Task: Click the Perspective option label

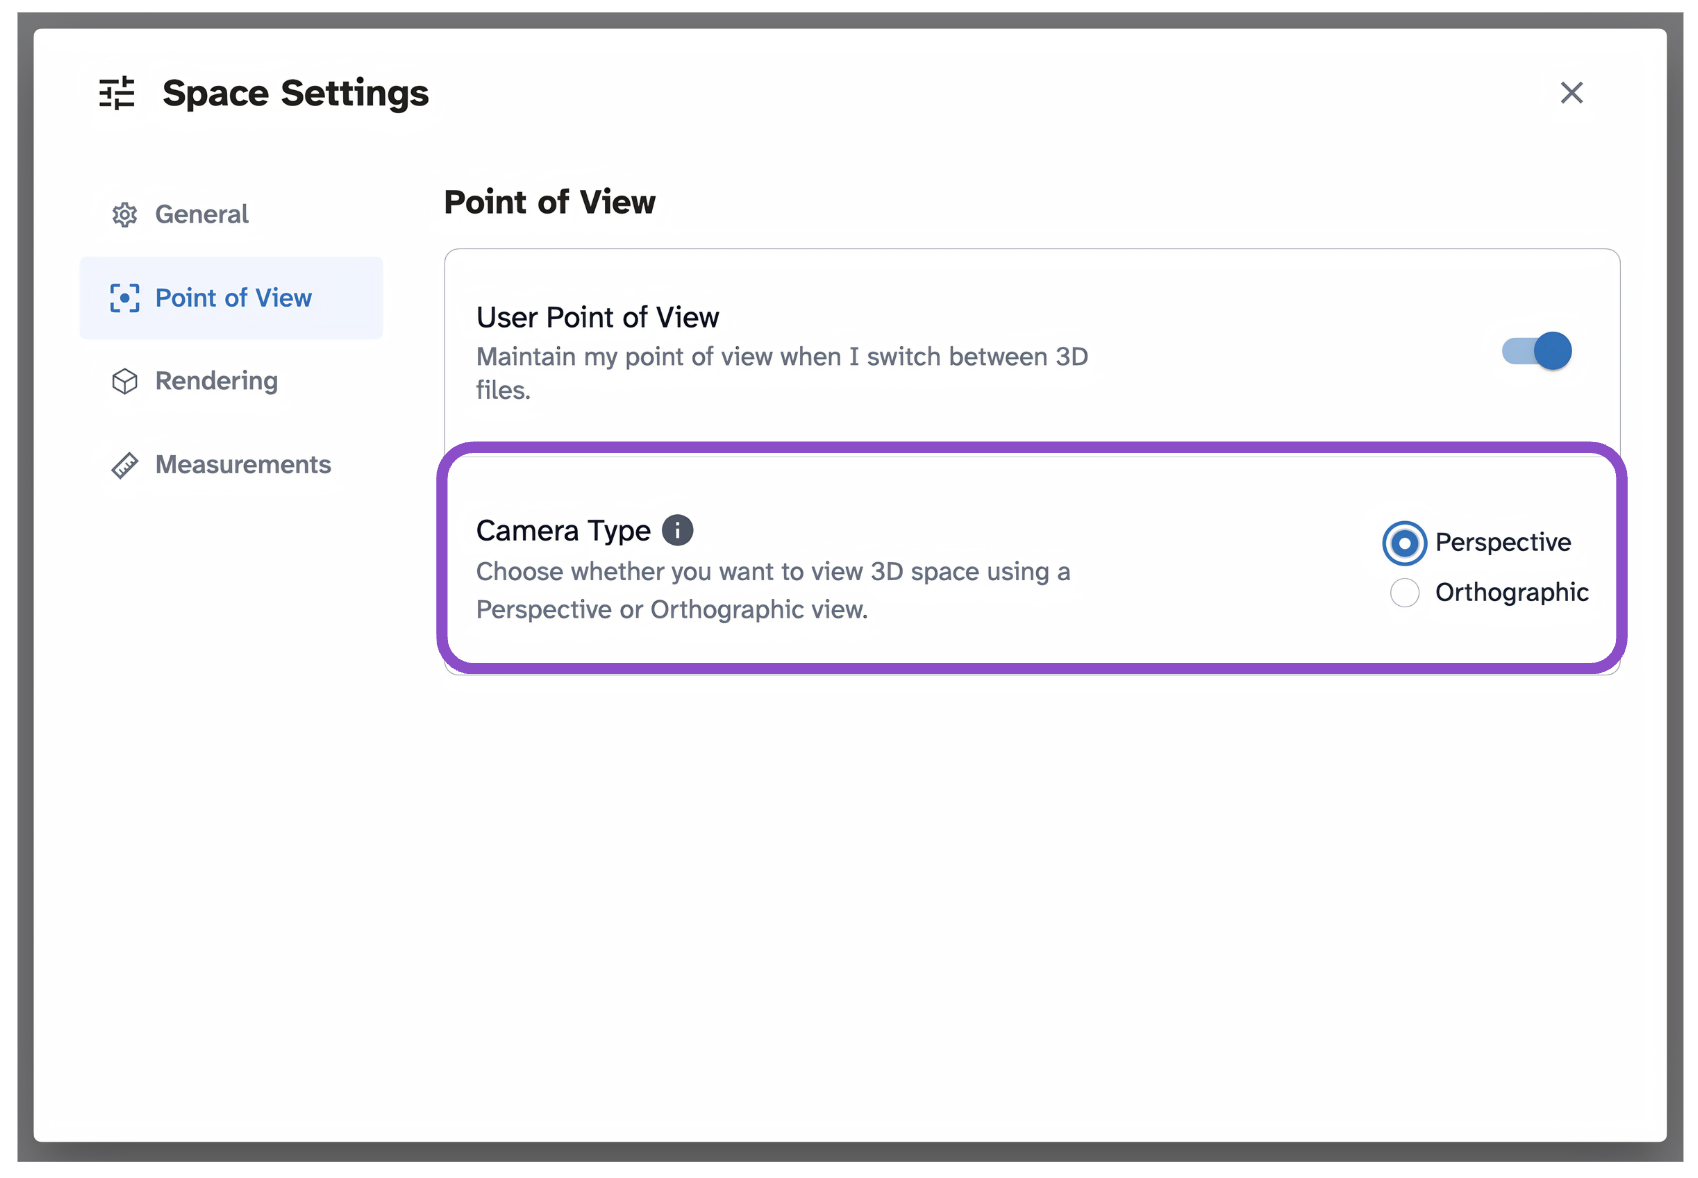Action: click(1503, 543)
